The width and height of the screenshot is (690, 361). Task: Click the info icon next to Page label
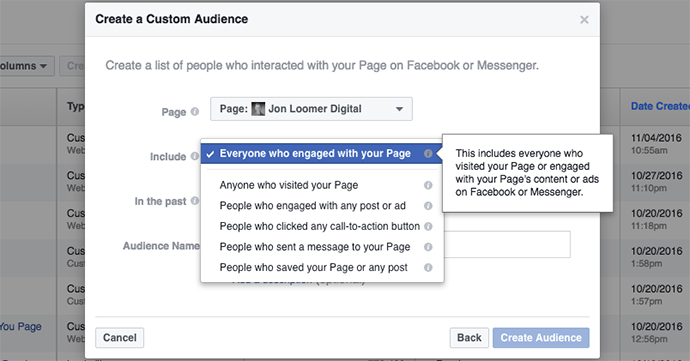pos(195,112)
